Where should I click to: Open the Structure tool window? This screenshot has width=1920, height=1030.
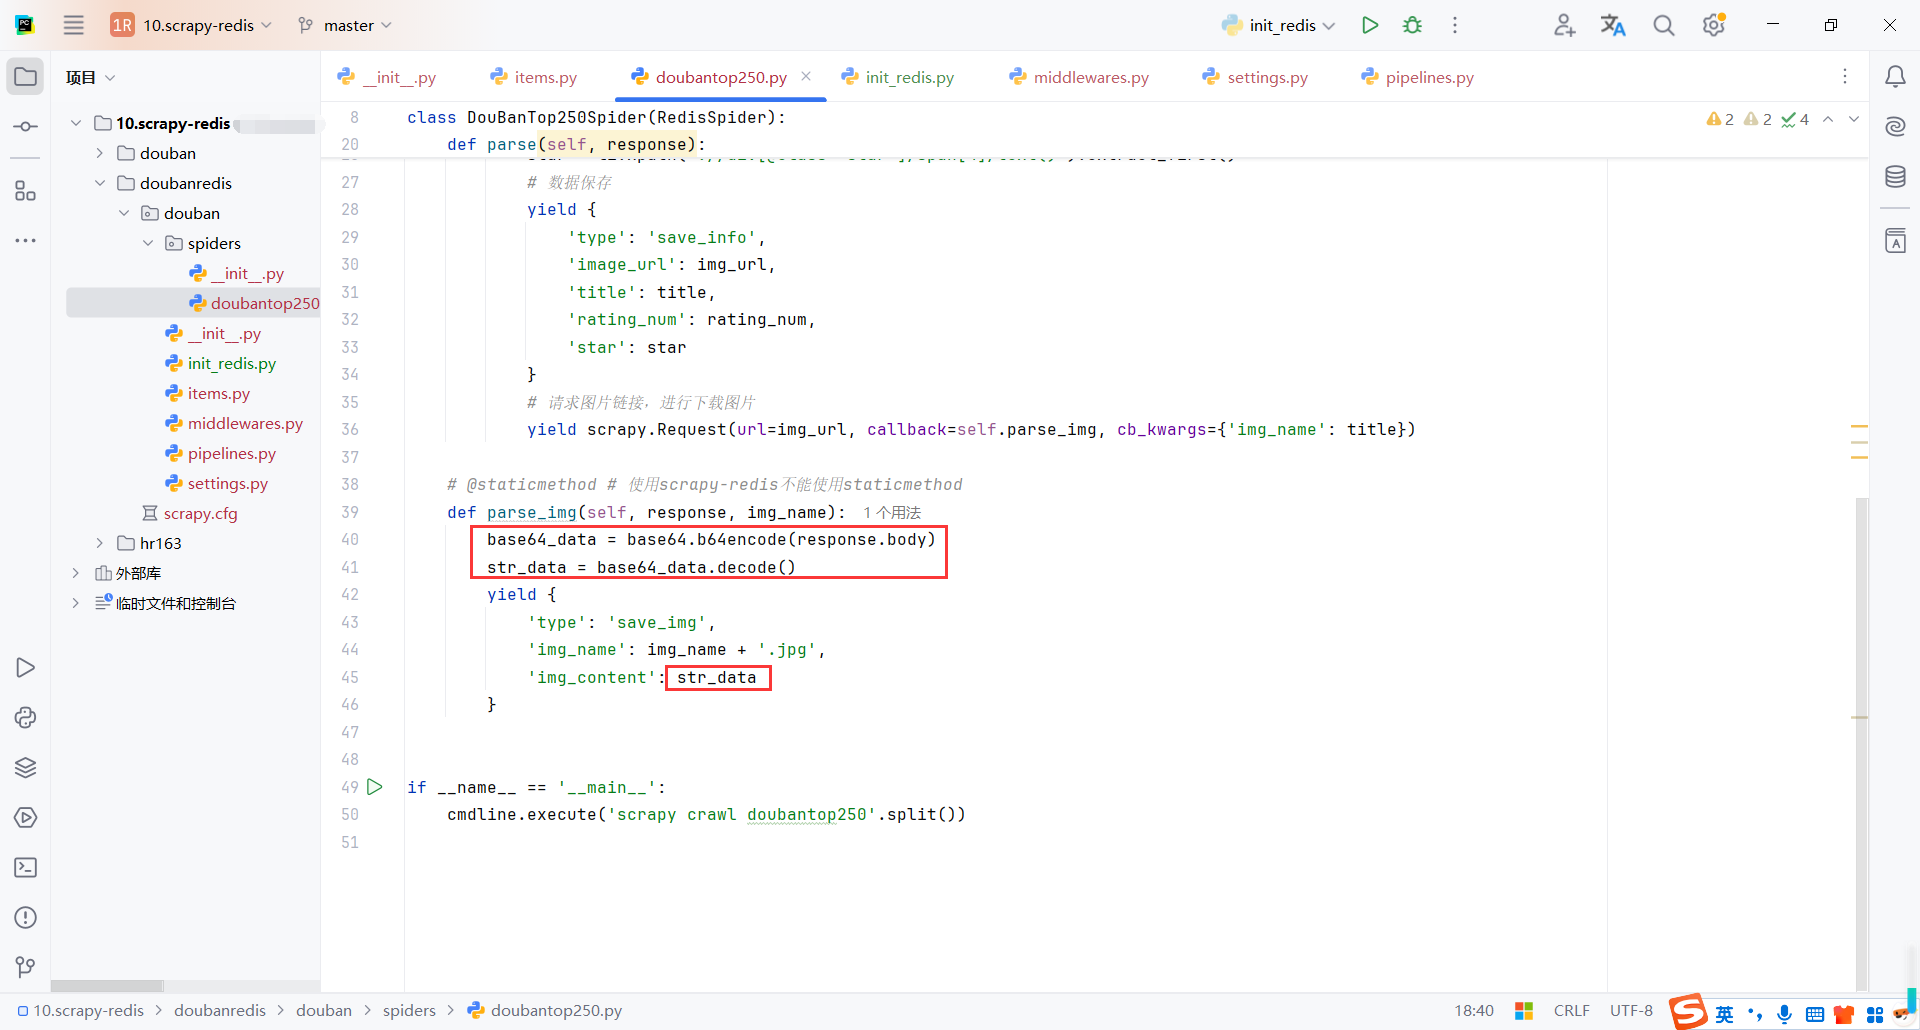point(25,191)
